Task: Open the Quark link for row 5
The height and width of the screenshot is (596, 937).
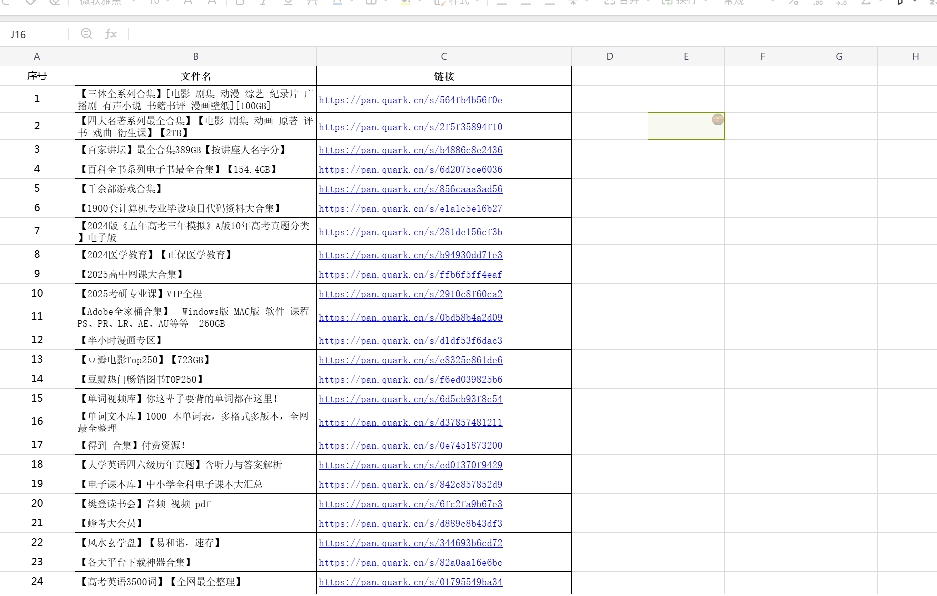Action: (410, 188)
